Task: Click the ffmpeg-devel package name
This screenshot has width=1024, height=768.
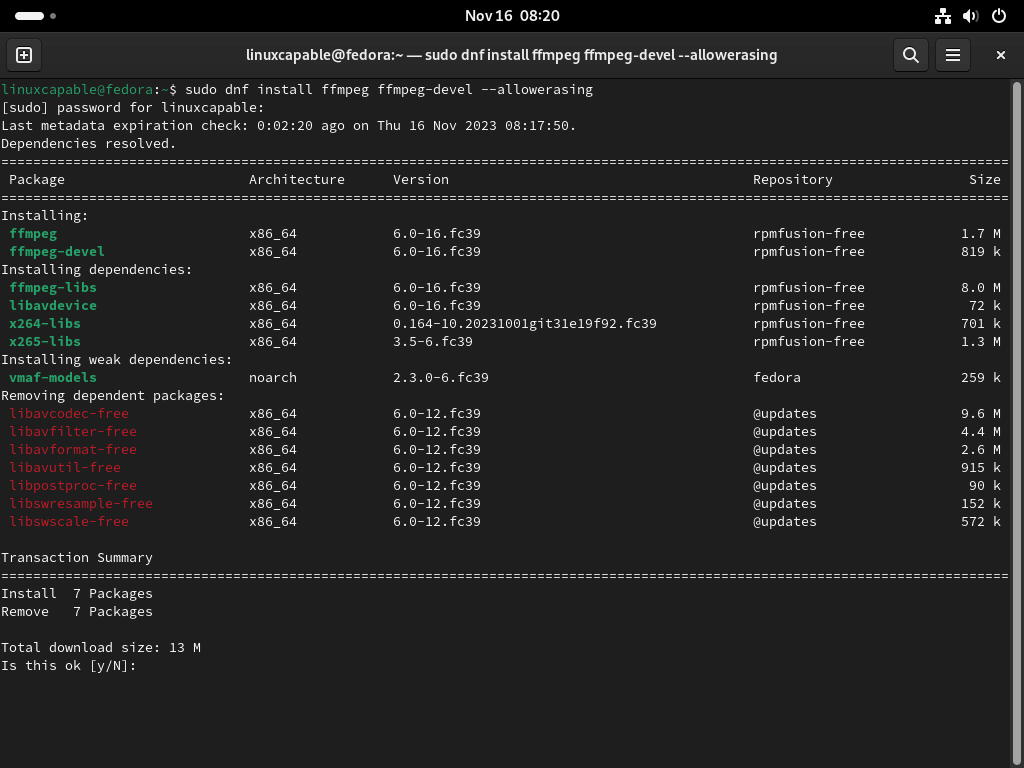Action: [x=53, y=251]
